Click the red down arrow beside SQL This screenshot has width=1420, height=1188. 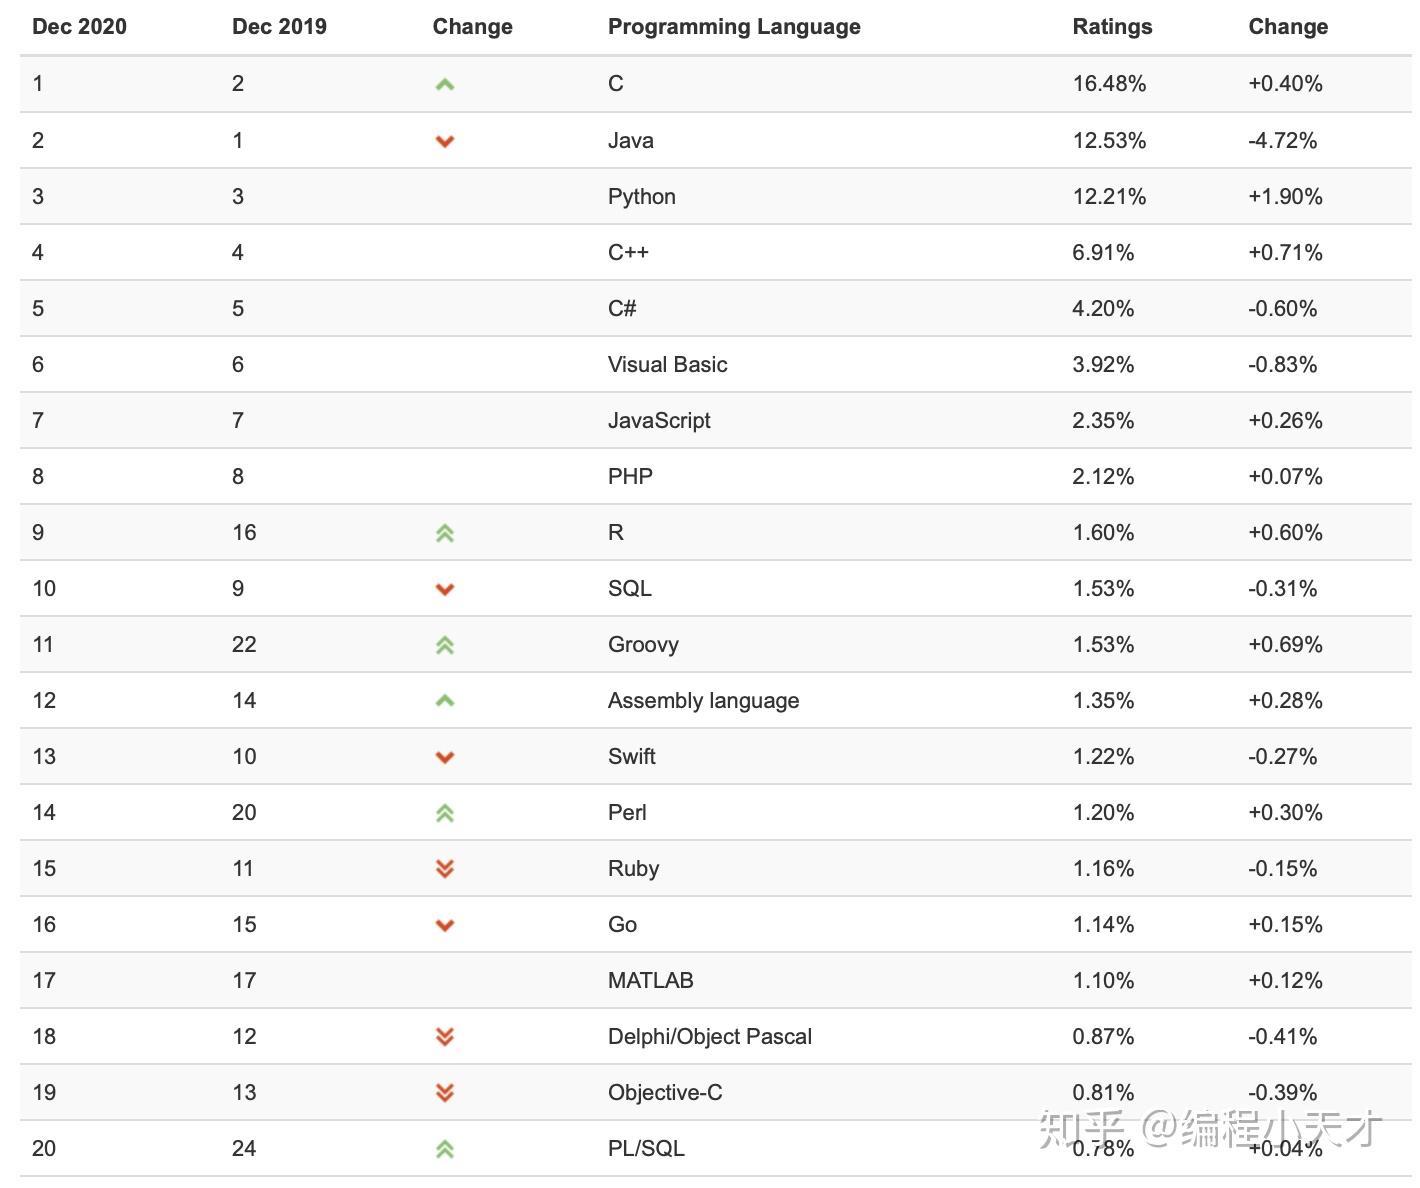445,589
